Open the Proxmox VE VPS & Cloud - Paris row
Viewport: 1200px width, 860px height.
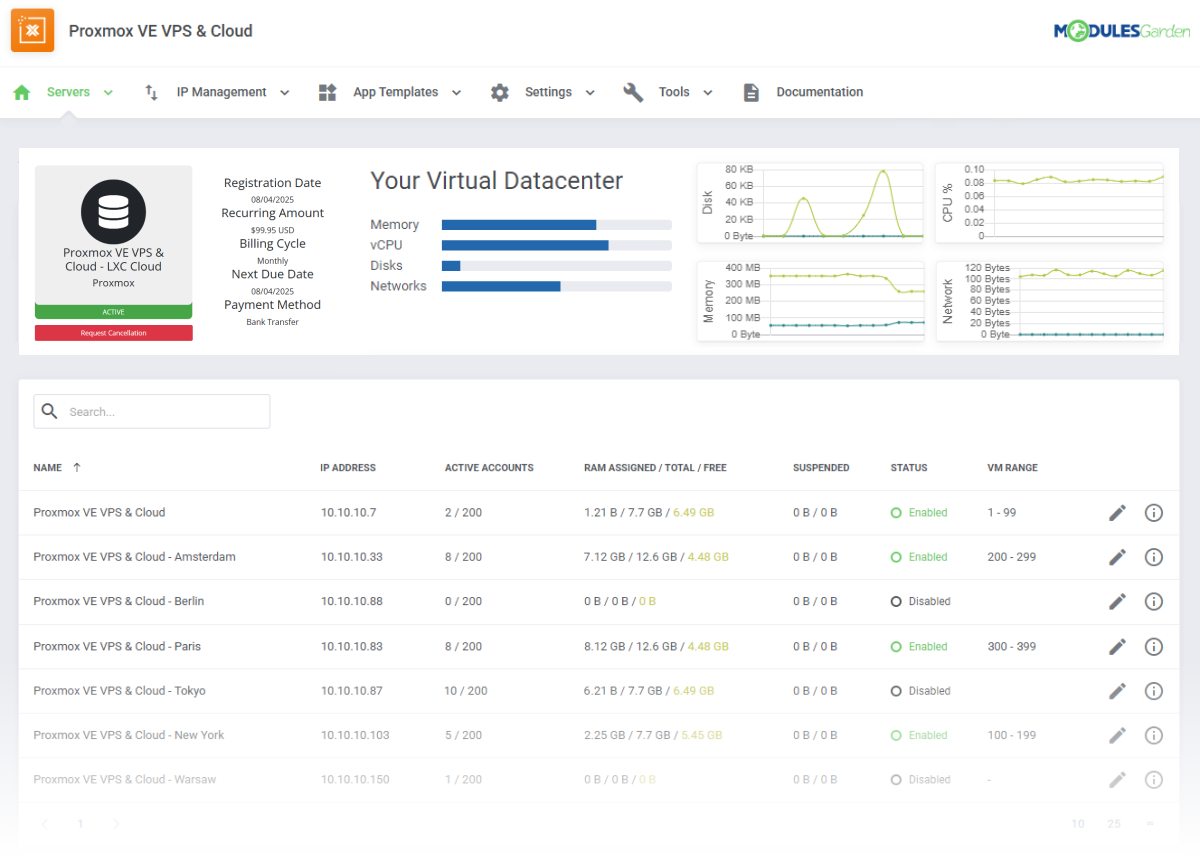tap(598, 646)
